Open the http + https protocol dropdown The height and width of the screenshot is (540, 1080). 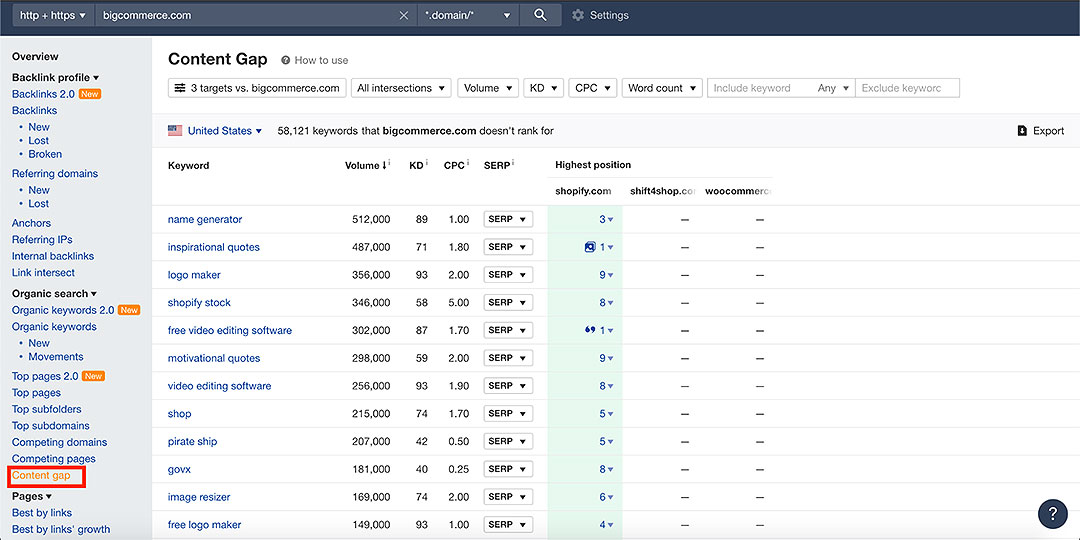(53, 15)
